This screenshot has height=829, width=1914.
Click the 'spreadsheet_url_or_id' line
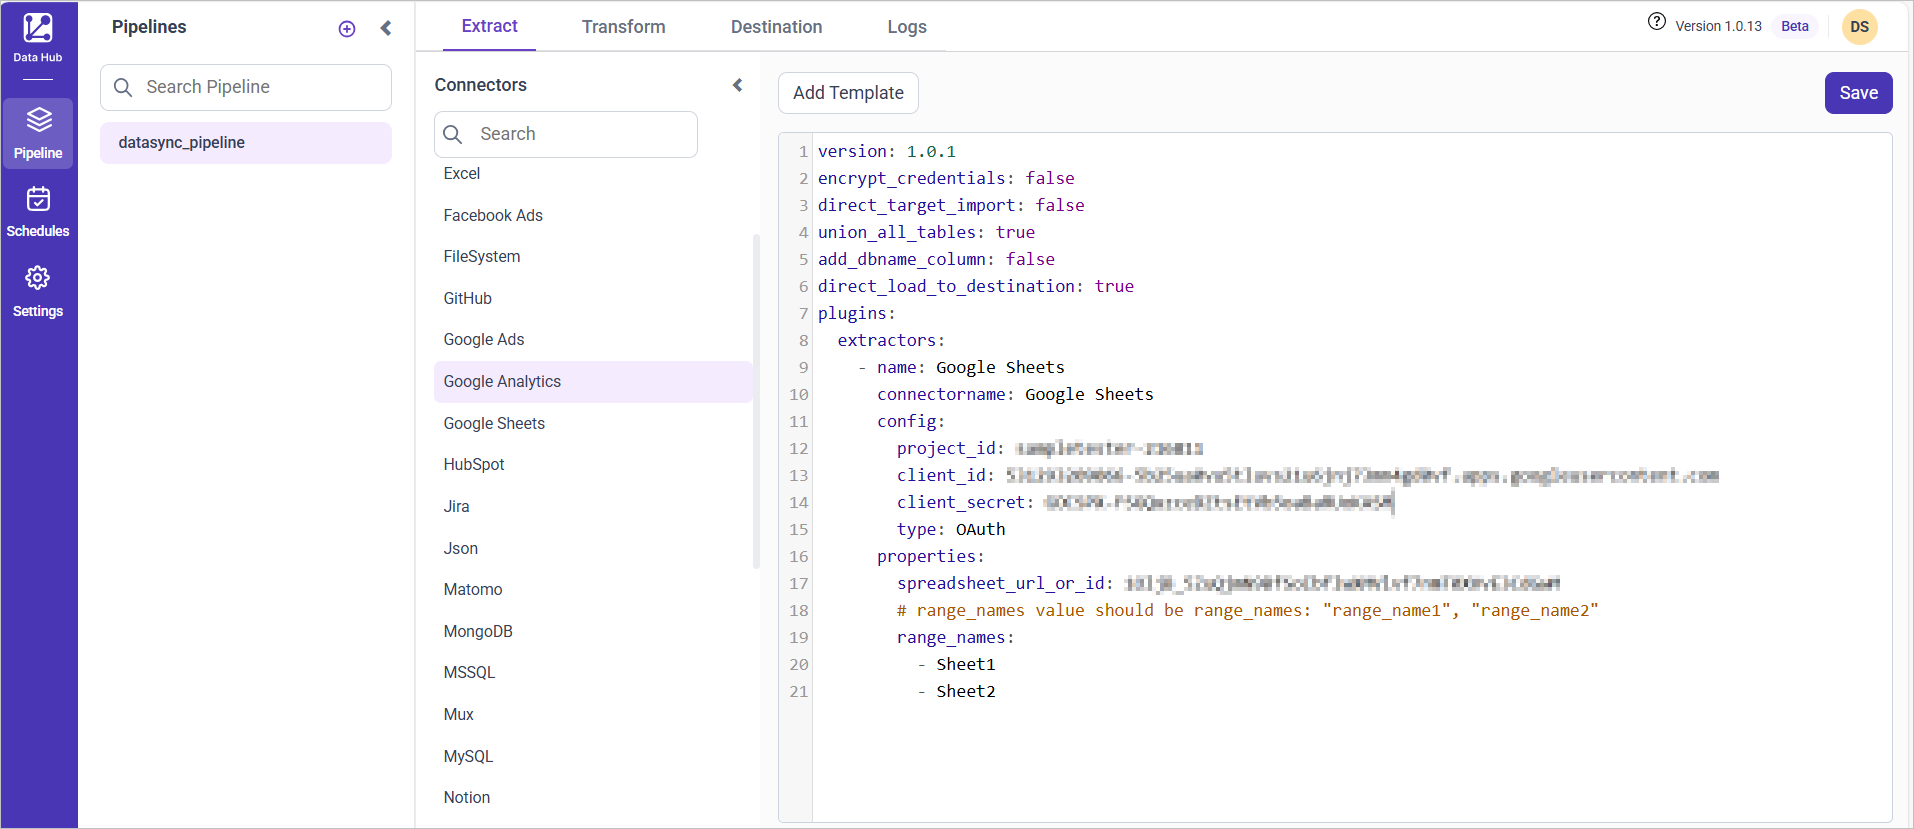point(1229,584)
